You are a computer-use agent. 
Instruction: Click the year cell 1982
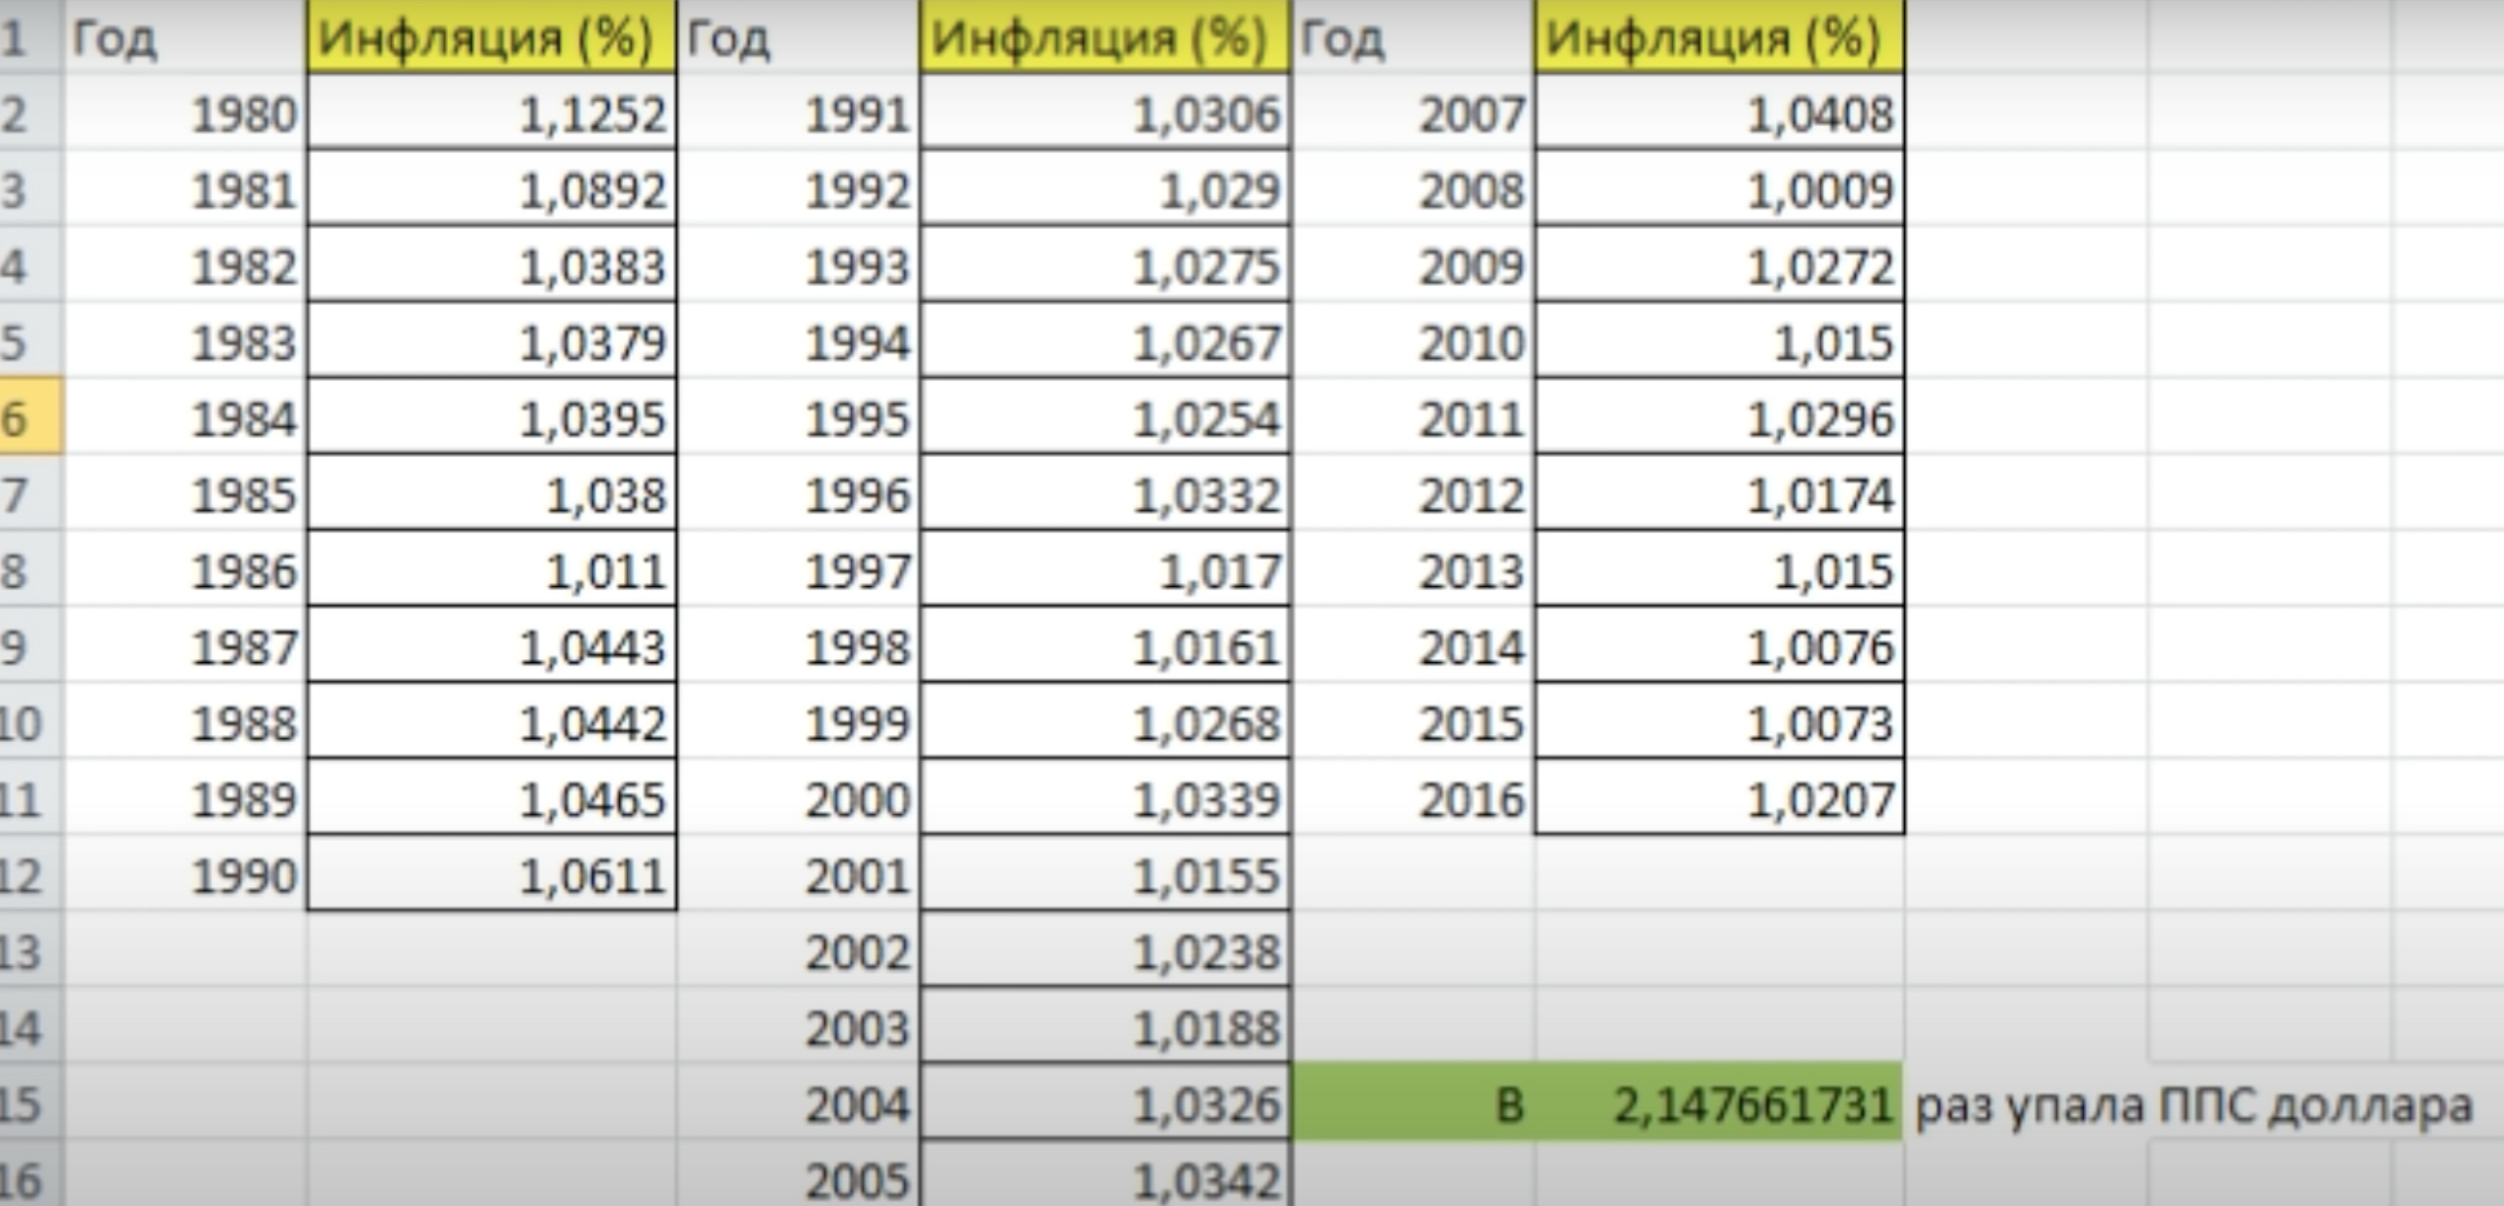pos(186,265)
